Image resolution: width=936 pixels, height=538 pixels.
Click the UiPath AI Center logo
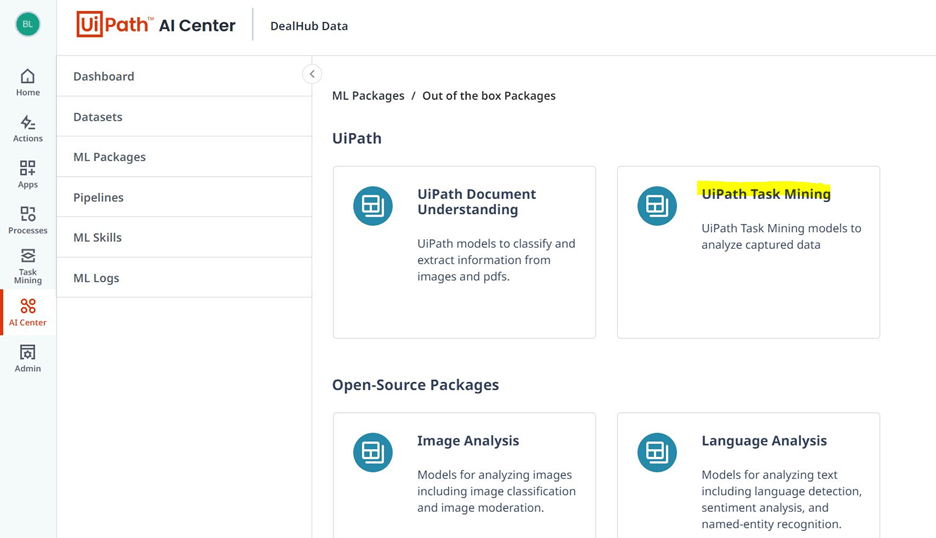click(x=156, y=25)
